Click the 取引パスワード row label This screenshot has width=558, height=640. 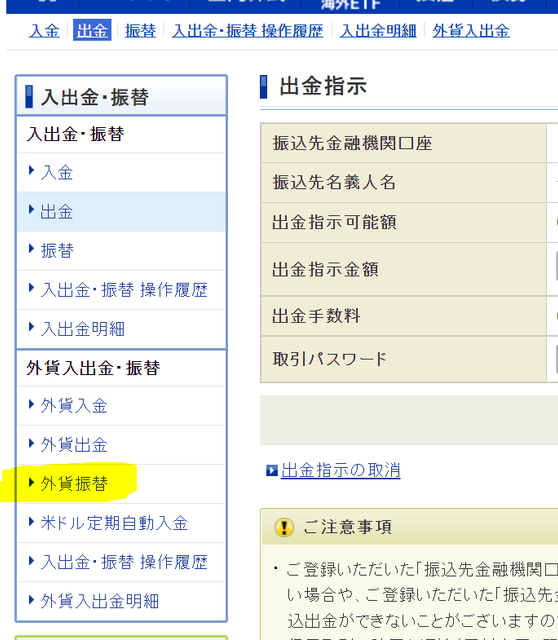(329, 359)
